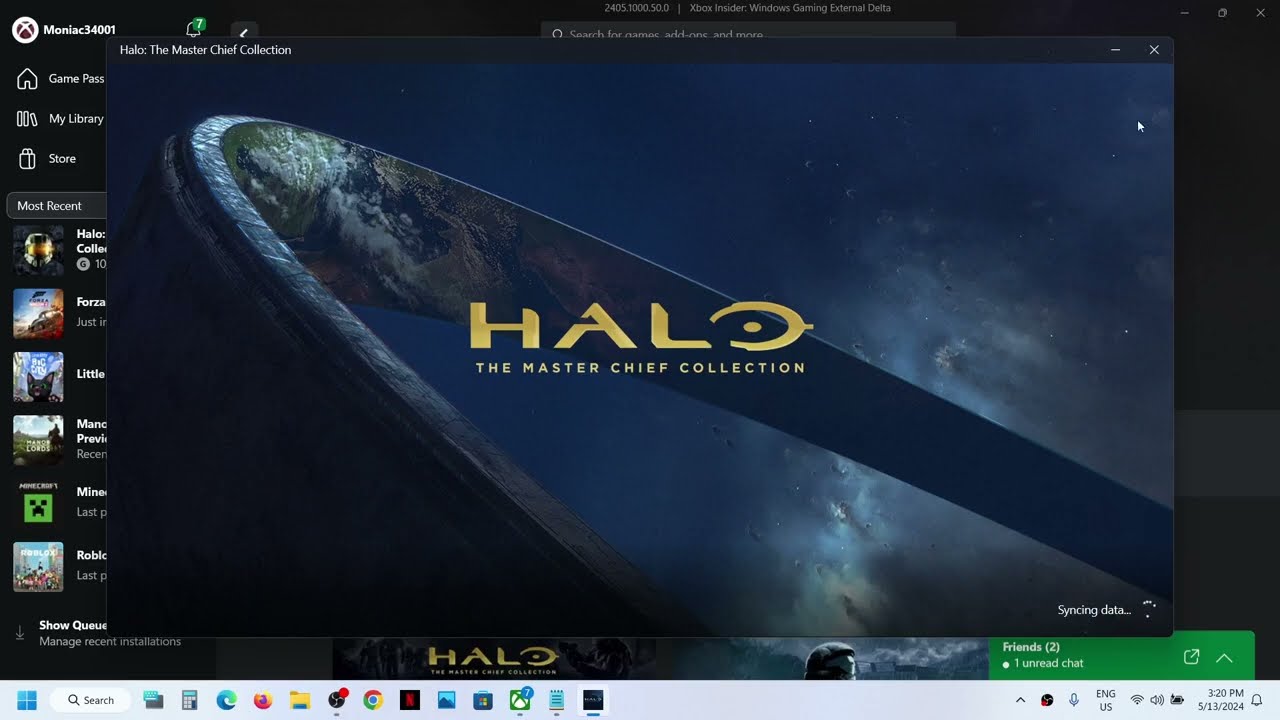Open the volume control in tray
Screen dimensions: 1280x720
1157,700
